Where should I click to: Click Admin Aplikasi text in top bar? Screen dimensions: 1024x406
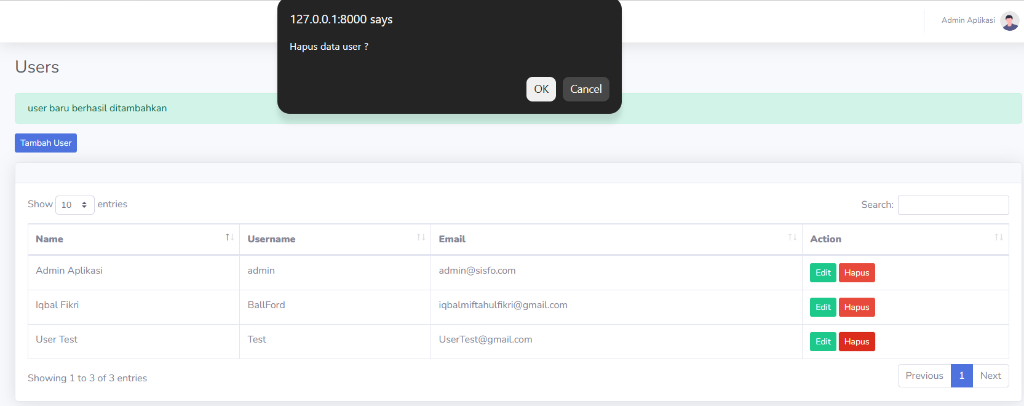pos(968,21)
